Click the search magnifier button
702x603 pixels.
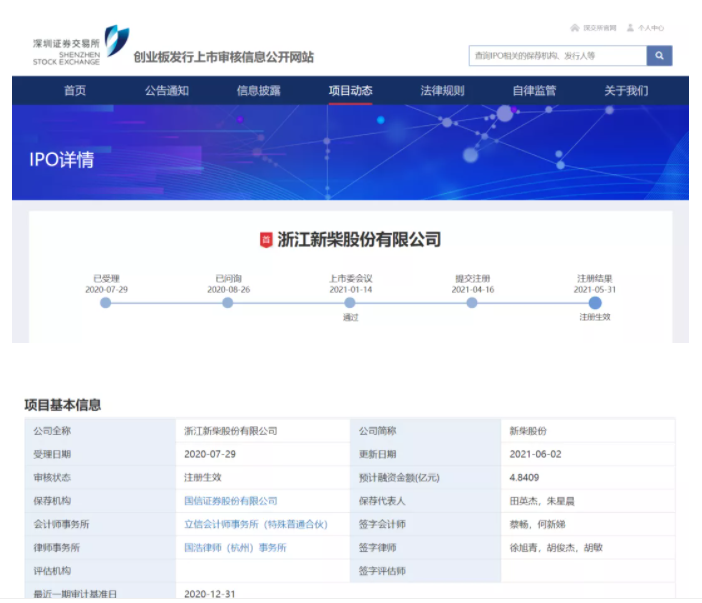pyautogui.click(x=659, y=56)
